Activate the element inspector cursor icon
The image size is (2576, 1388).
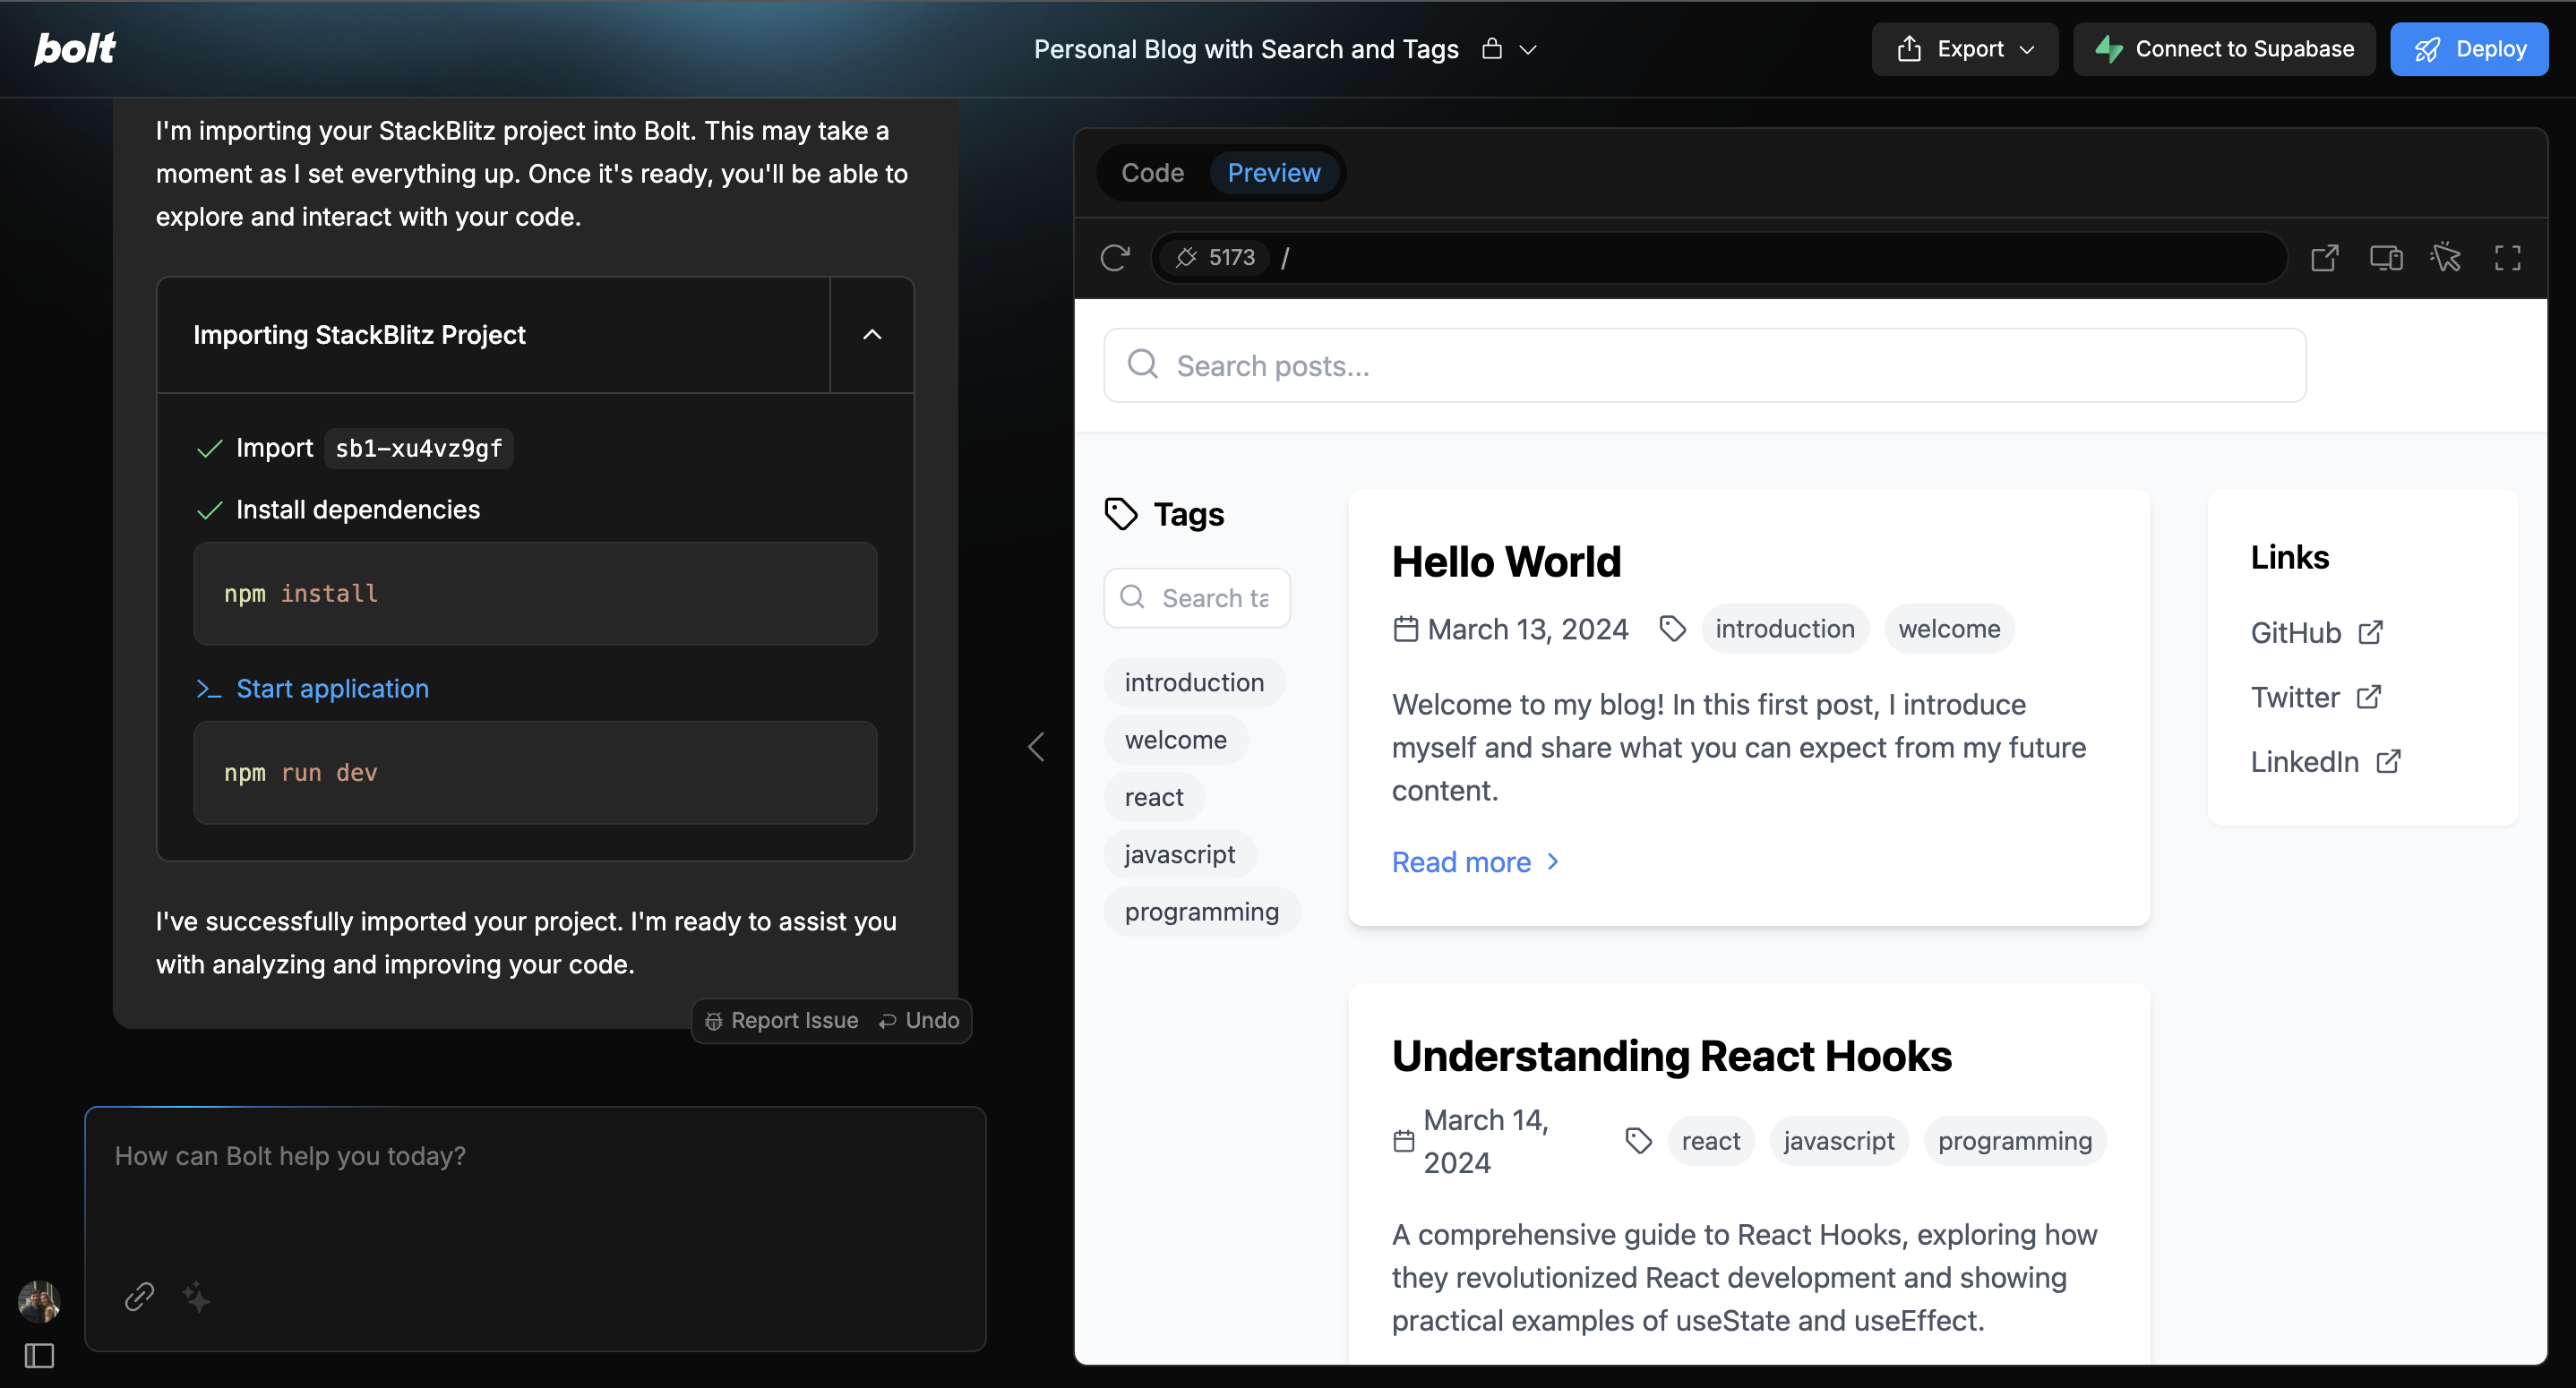(x=2446, y=258)
